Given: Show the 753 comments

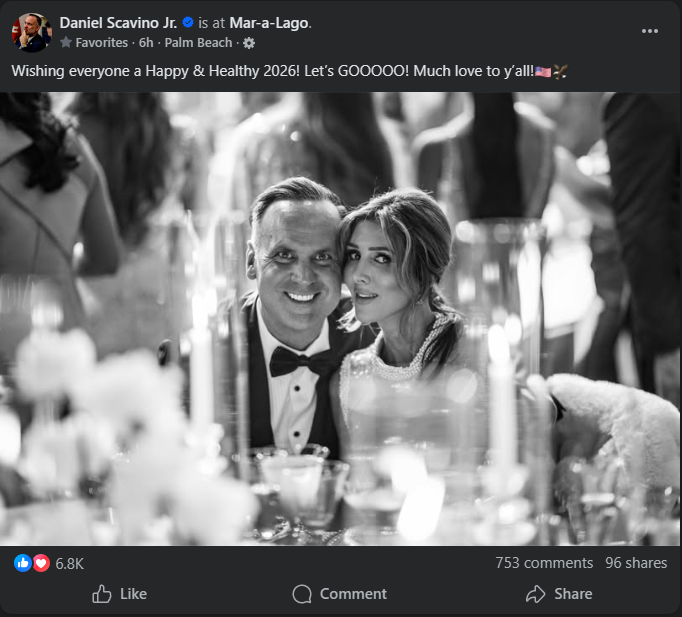Looking at the screenshot, I should tap(544, 563).
